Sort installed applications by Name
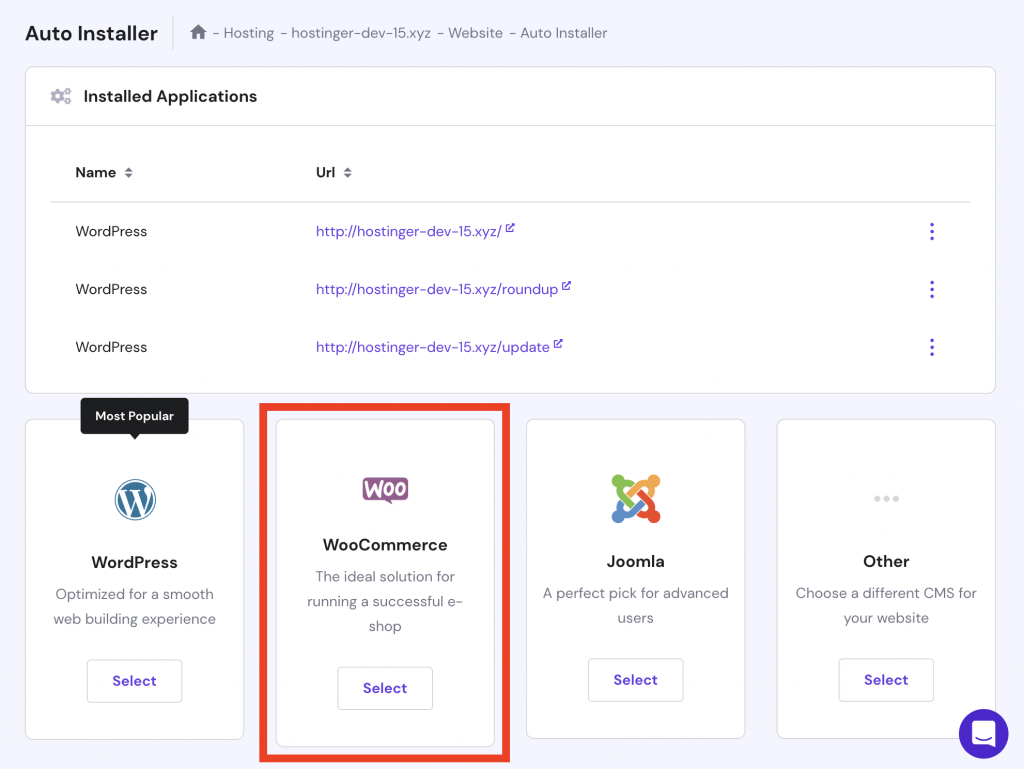The width and height of the screenshot is (1024, 769). point(104,173)
